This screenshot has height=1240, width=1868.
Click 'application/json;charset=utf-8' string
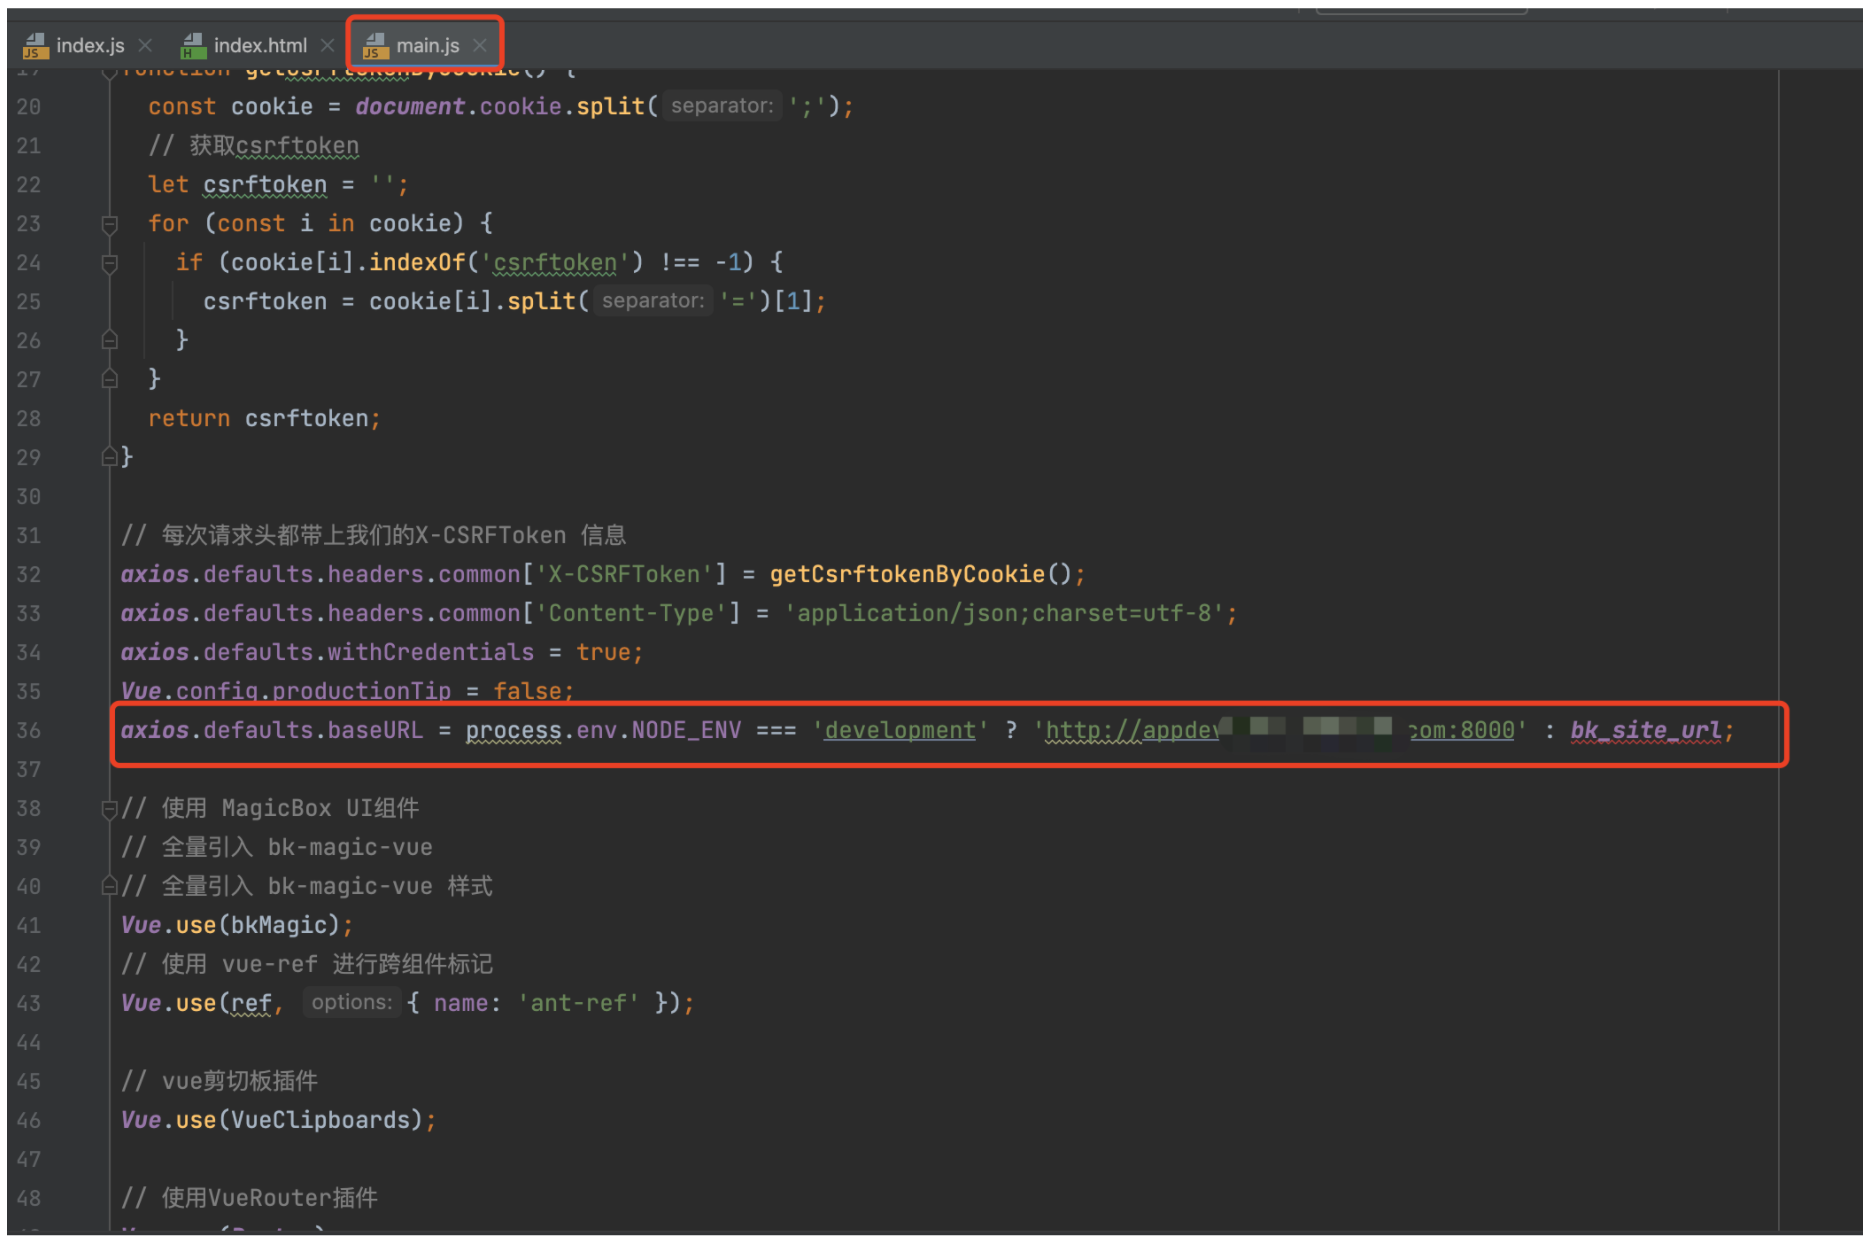tap(1004, 614)
